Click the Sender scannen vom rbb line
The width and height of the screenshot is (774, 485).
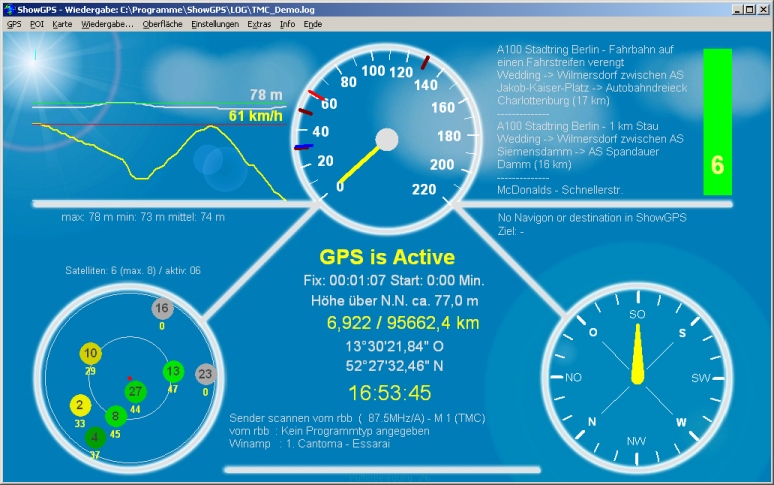(357, 418)
